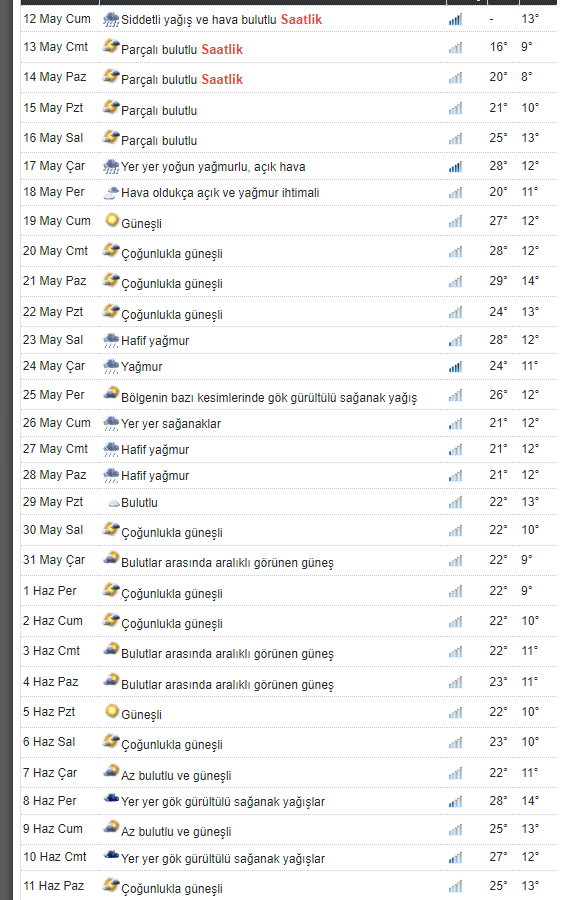Click high temperature 26° on 25 May
The image size is (564, 900).
(x=498, y=395)
